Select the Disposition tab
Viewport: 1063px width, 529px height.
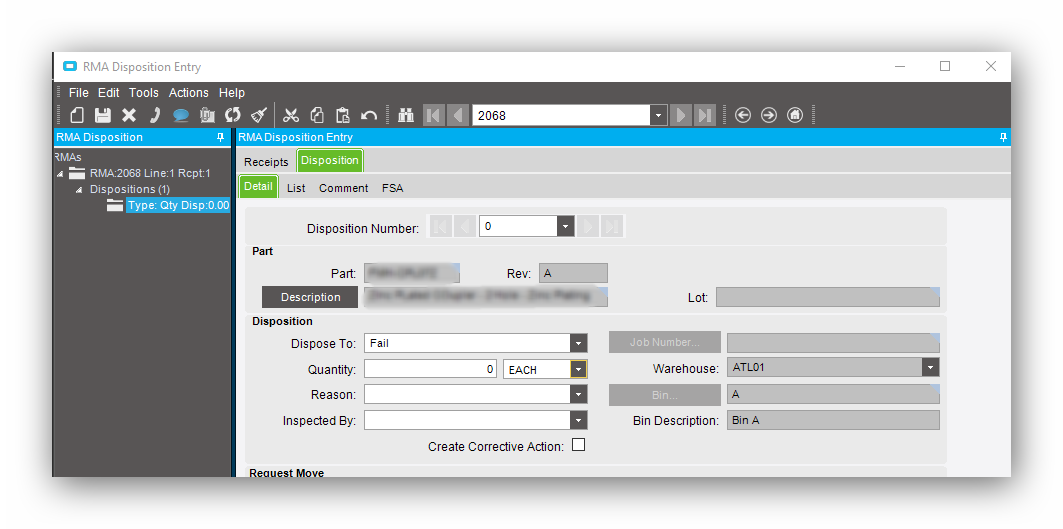[330, 161]
